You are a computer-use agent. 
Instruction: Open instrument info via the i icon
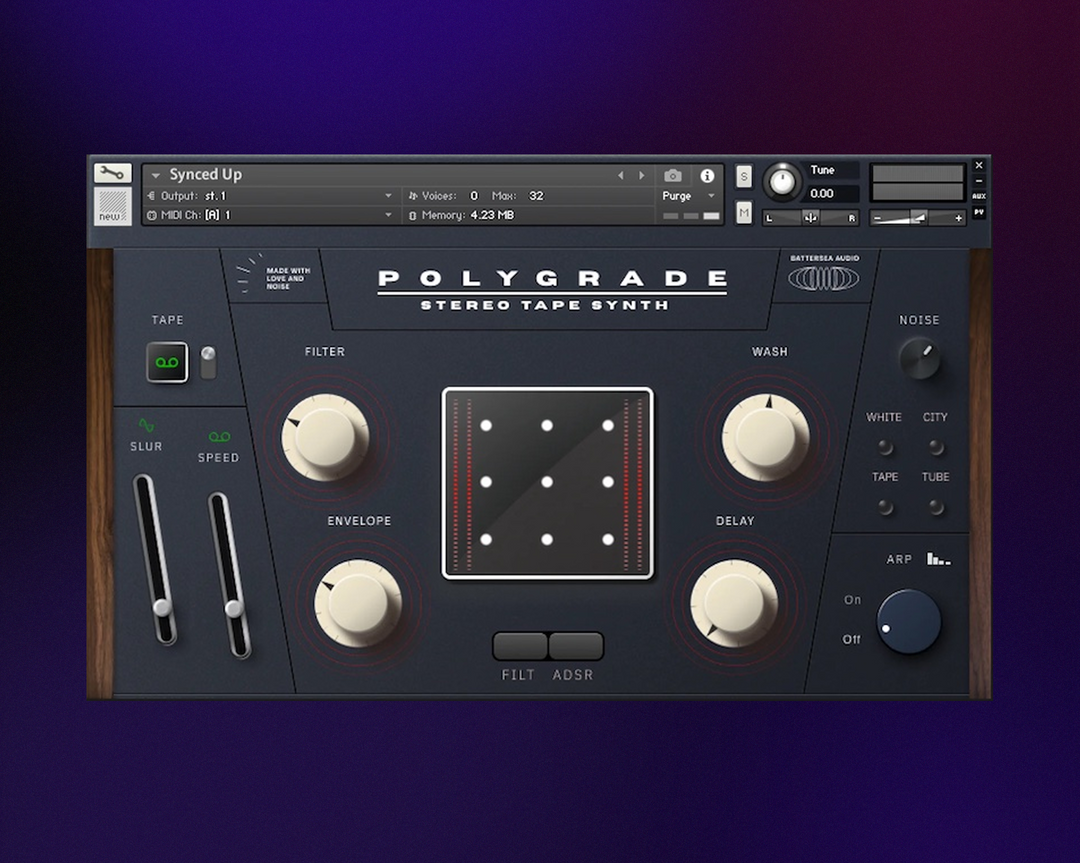point(706,175)
